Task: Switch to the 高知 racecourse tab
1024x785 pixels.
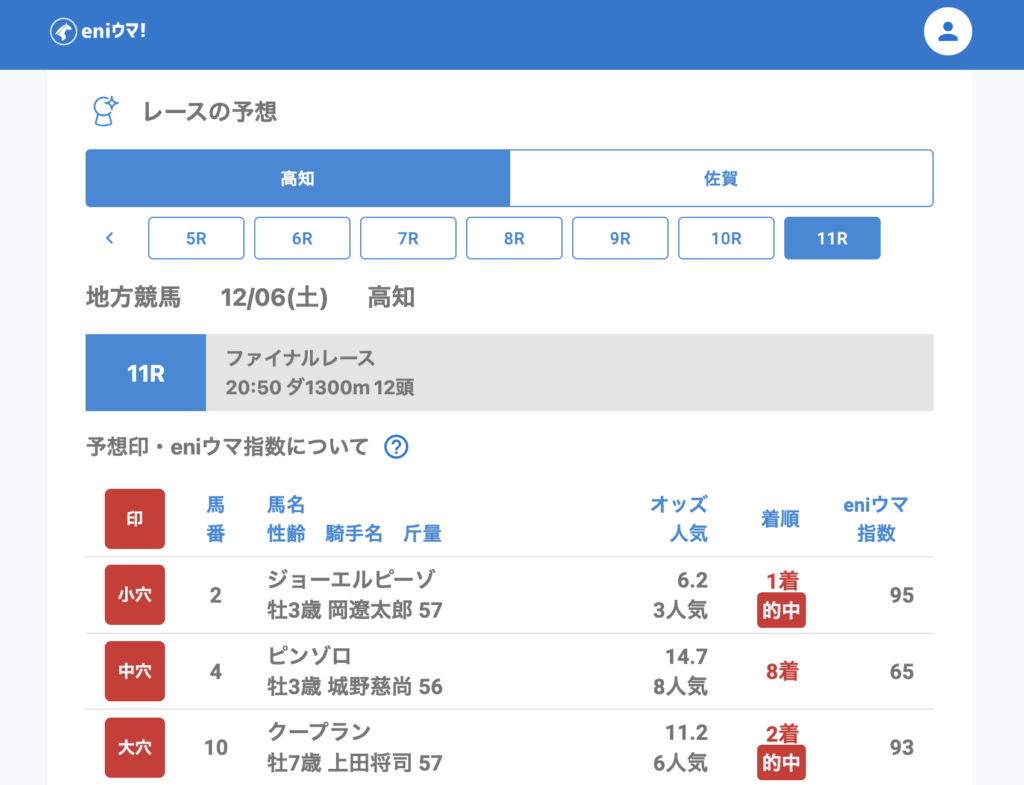Action: [298, 179]
